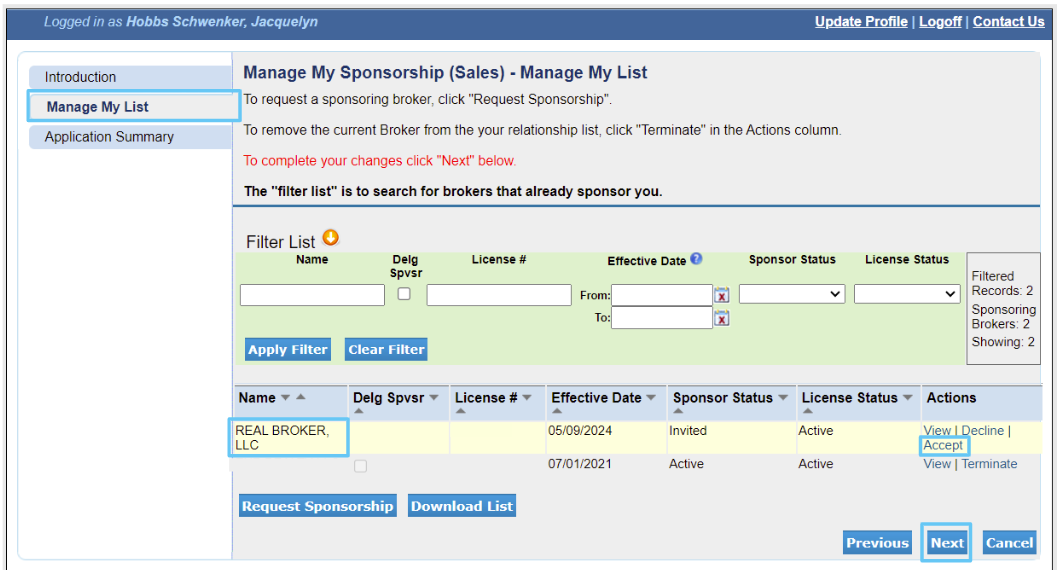Image resolution: width=1057 pixels, height=570 pixels.
Task: Sort License # column with its down arrow
Action: tap(526, 398)
